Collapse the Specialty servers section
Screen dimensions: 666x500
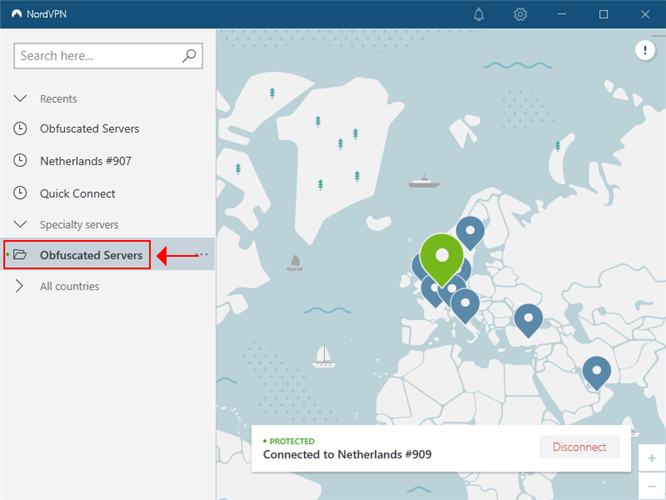click(x=20, y=225)
